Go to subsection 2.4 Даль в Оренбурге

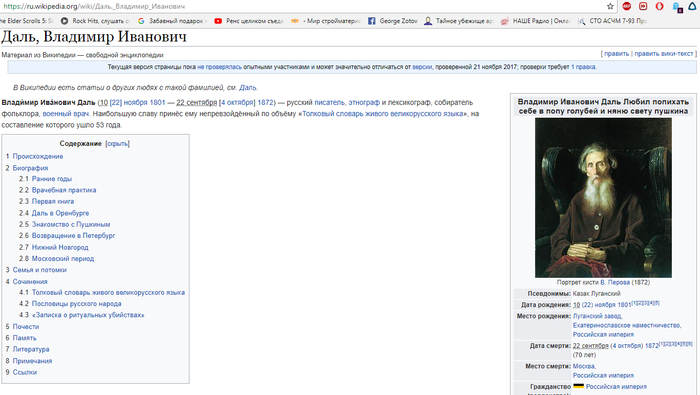click(60, 213)
